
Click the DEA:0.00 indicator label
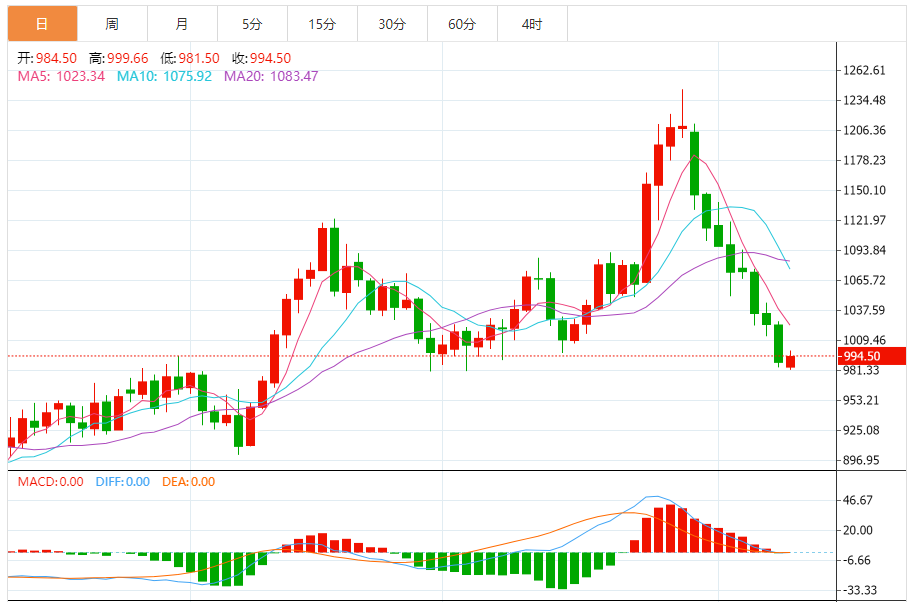pyautogui.click(x=188, y=482)
